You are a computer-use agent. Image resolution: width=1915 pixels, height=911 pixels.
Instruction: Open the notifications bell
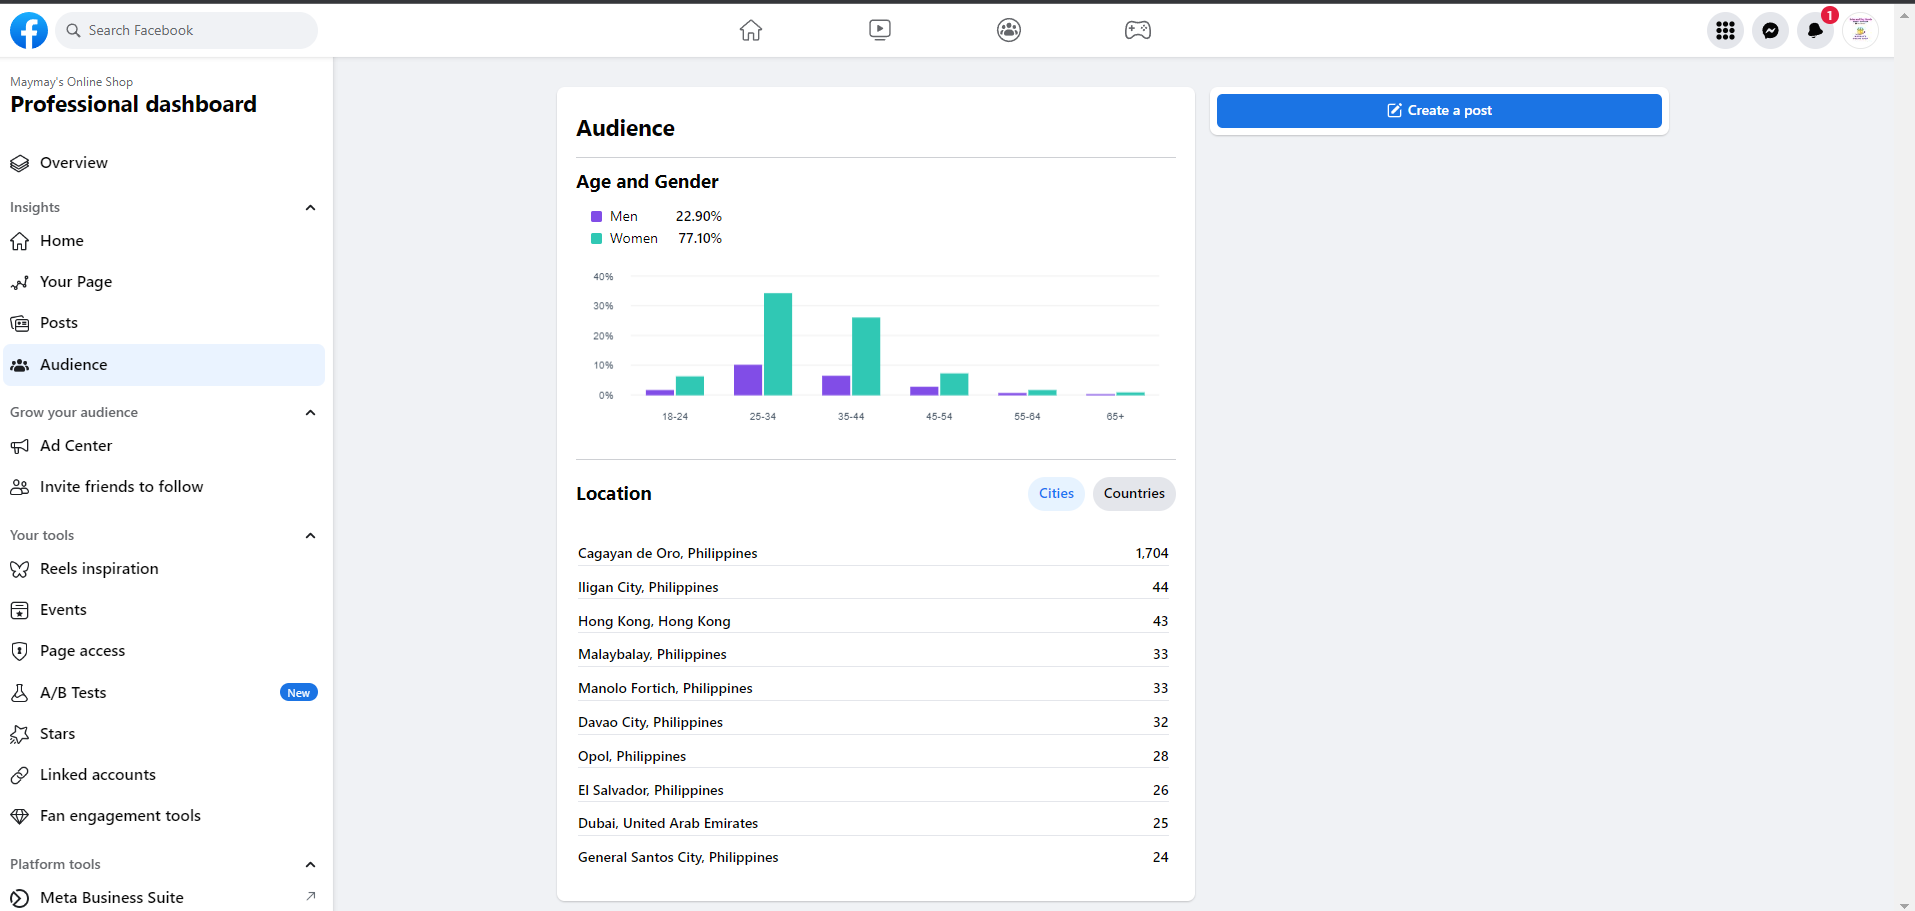tap(1815, 31)
